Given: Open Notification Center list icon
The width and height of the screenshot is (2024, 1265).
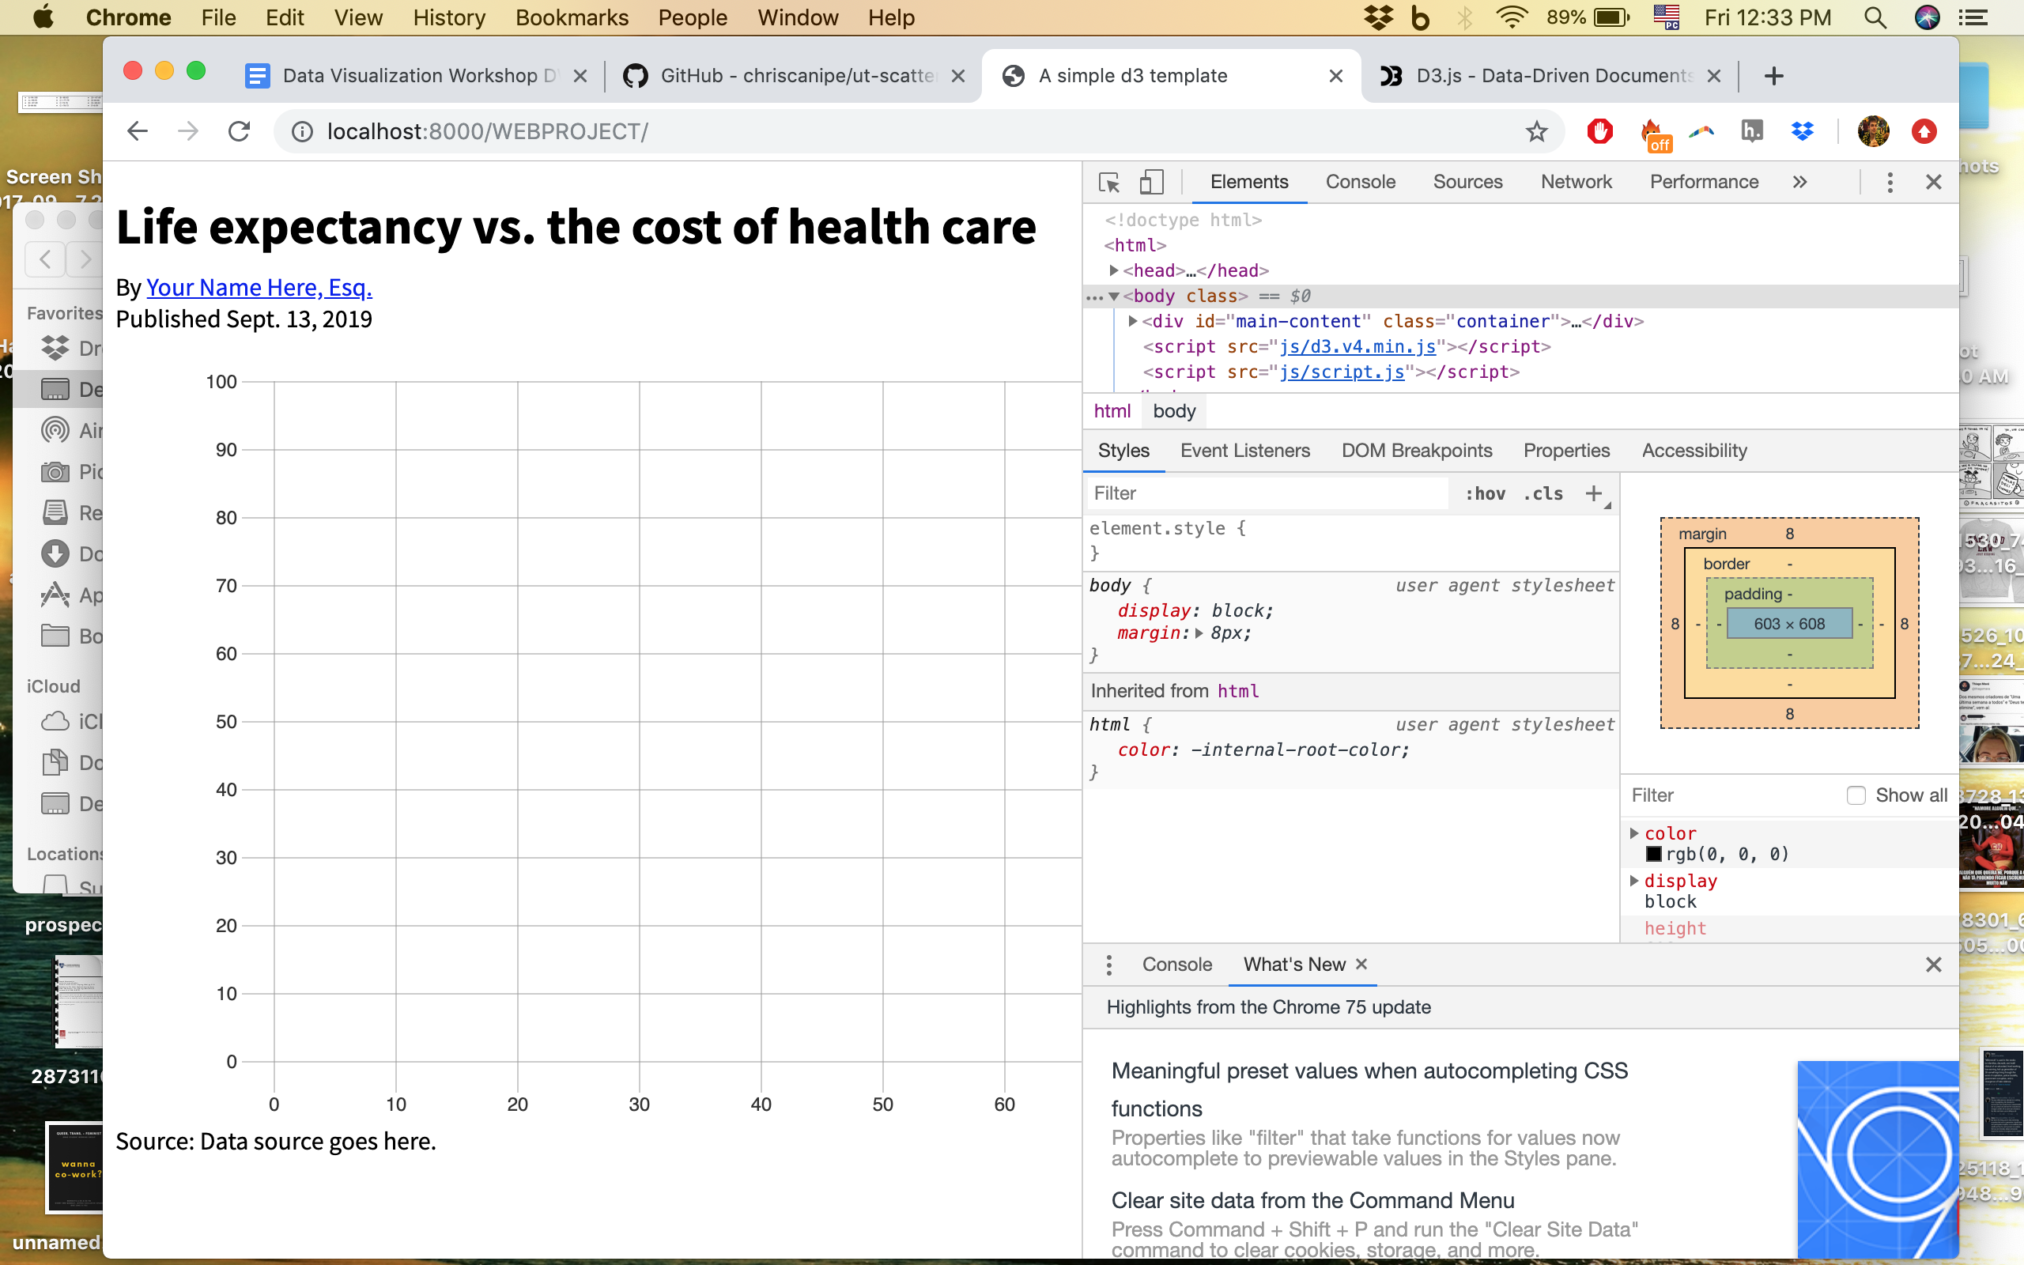Looking at the screenshot, I should [1973, 17].
